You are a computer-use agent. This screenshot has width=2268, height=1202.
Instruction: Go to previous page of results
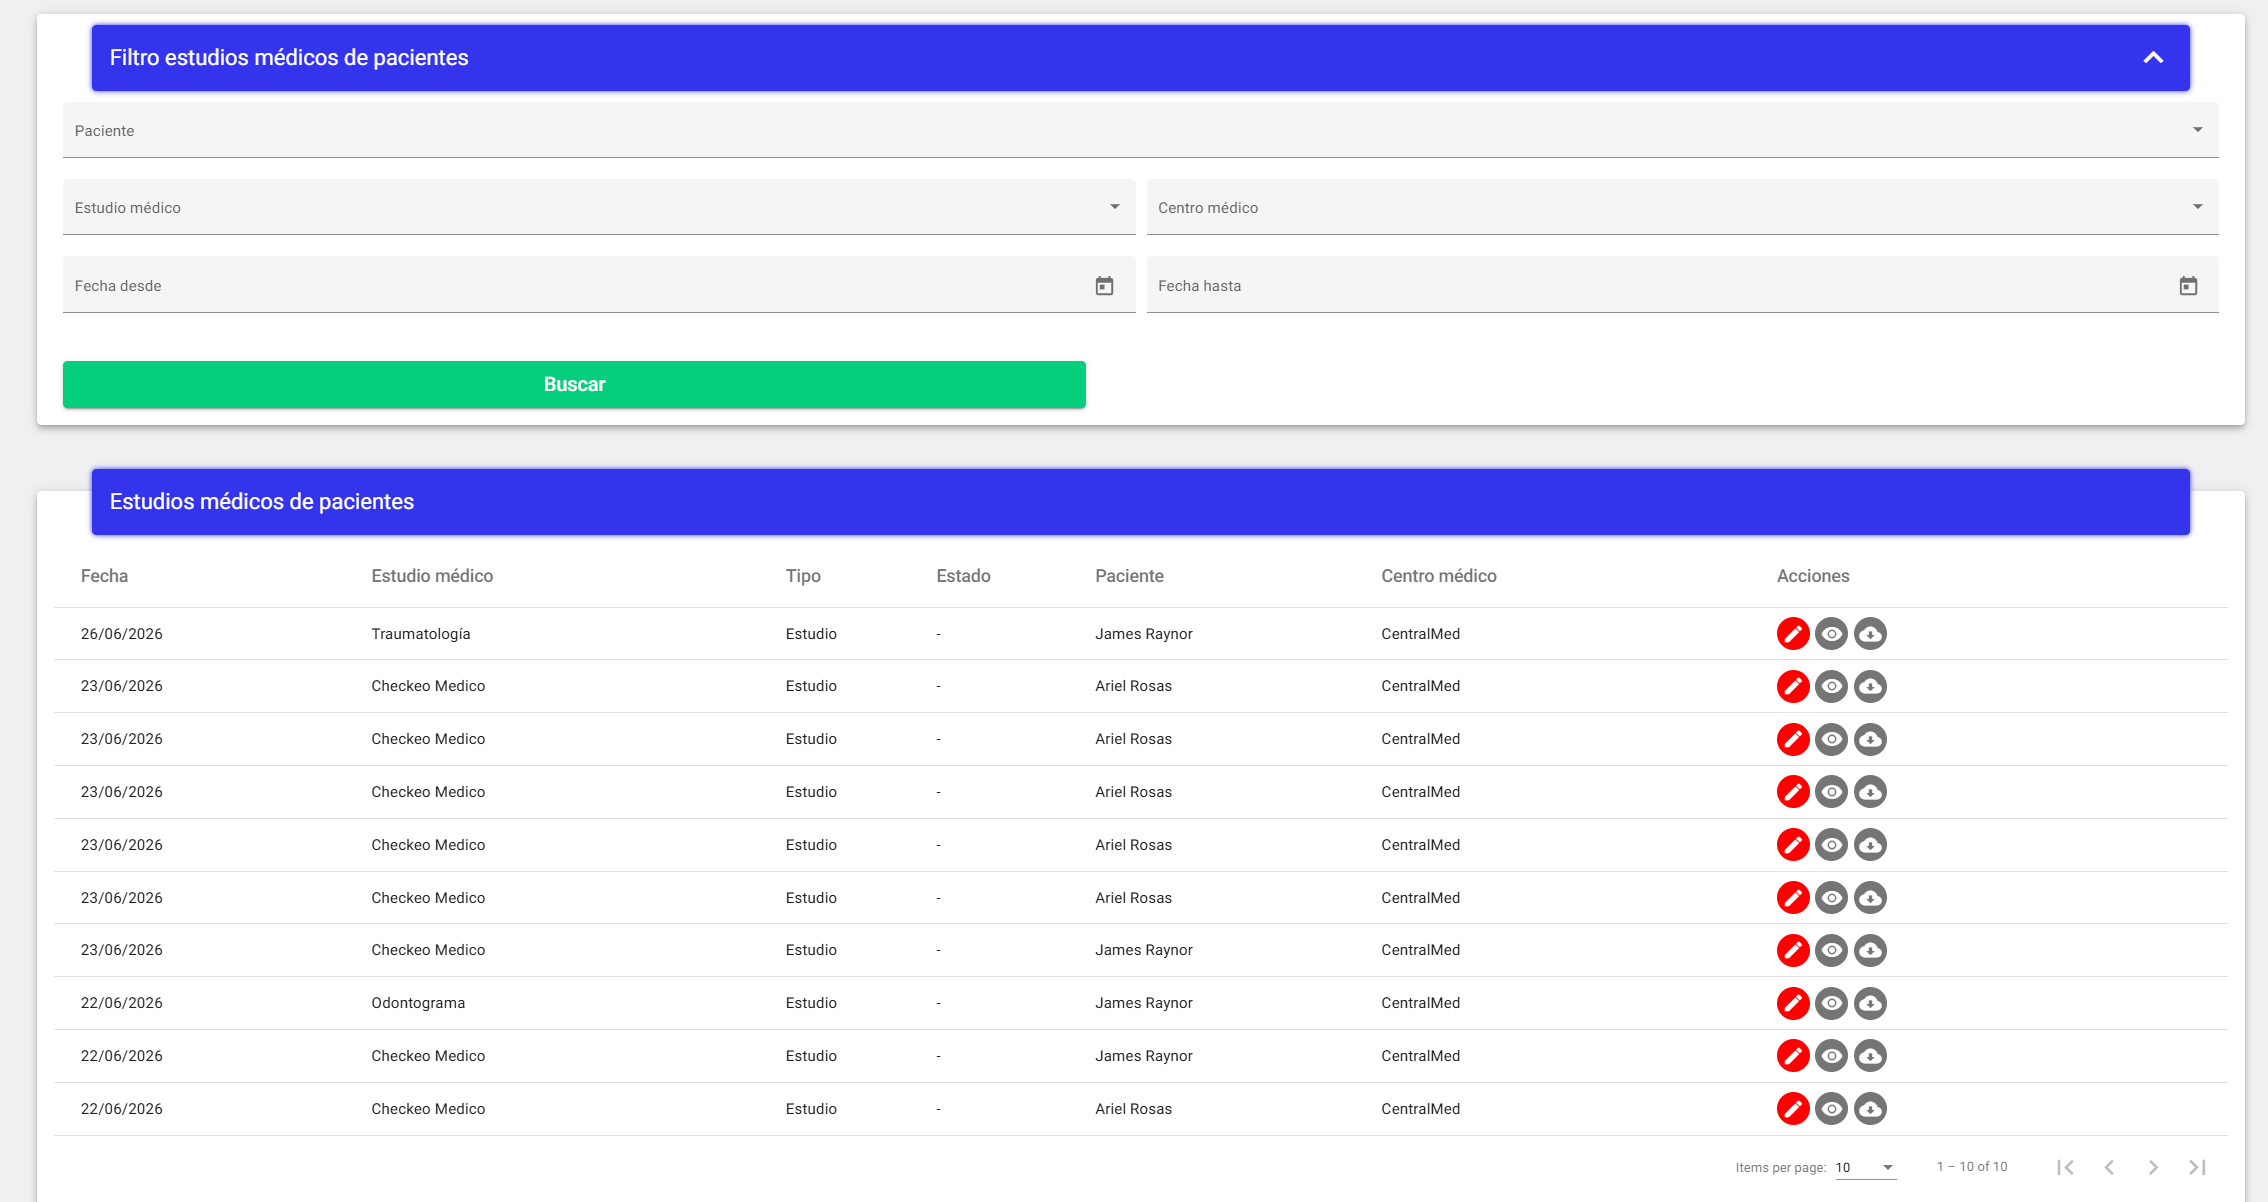point(2109,1167)
